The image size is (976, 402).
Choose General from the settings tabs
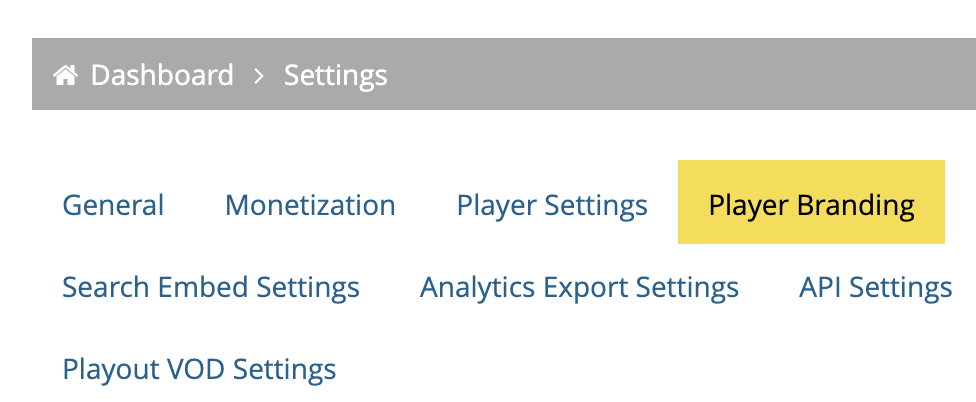pyautogui.click(x=113, y=205)
